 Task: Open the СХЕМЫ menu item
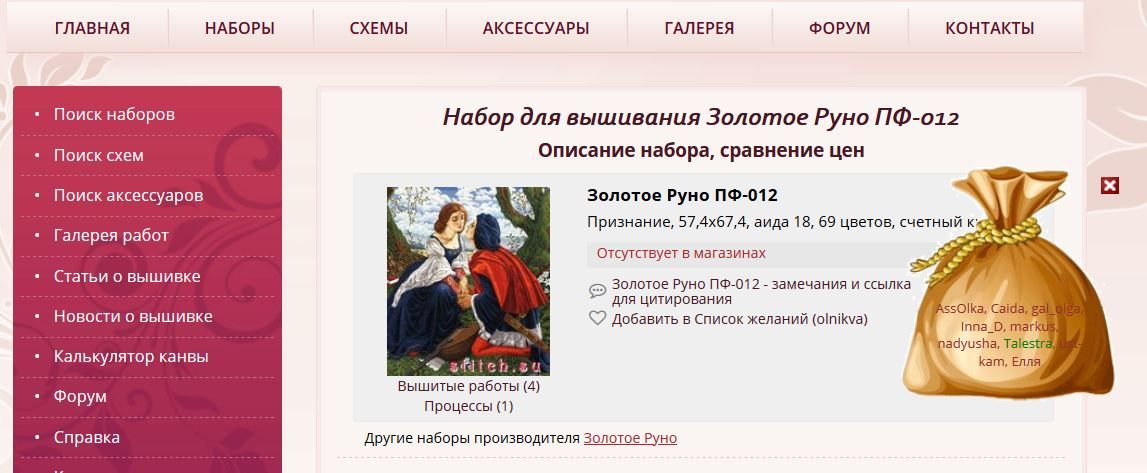coord(379,29)
